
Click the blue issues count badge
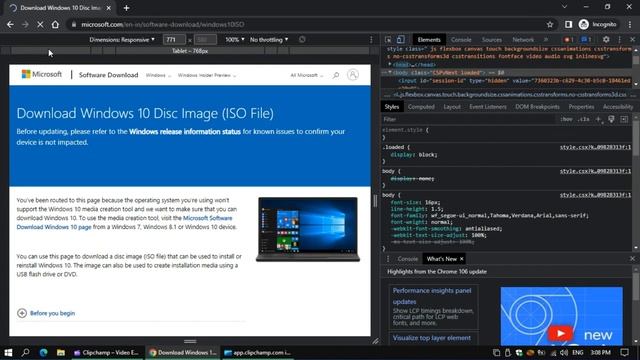(x=586, y=40)
